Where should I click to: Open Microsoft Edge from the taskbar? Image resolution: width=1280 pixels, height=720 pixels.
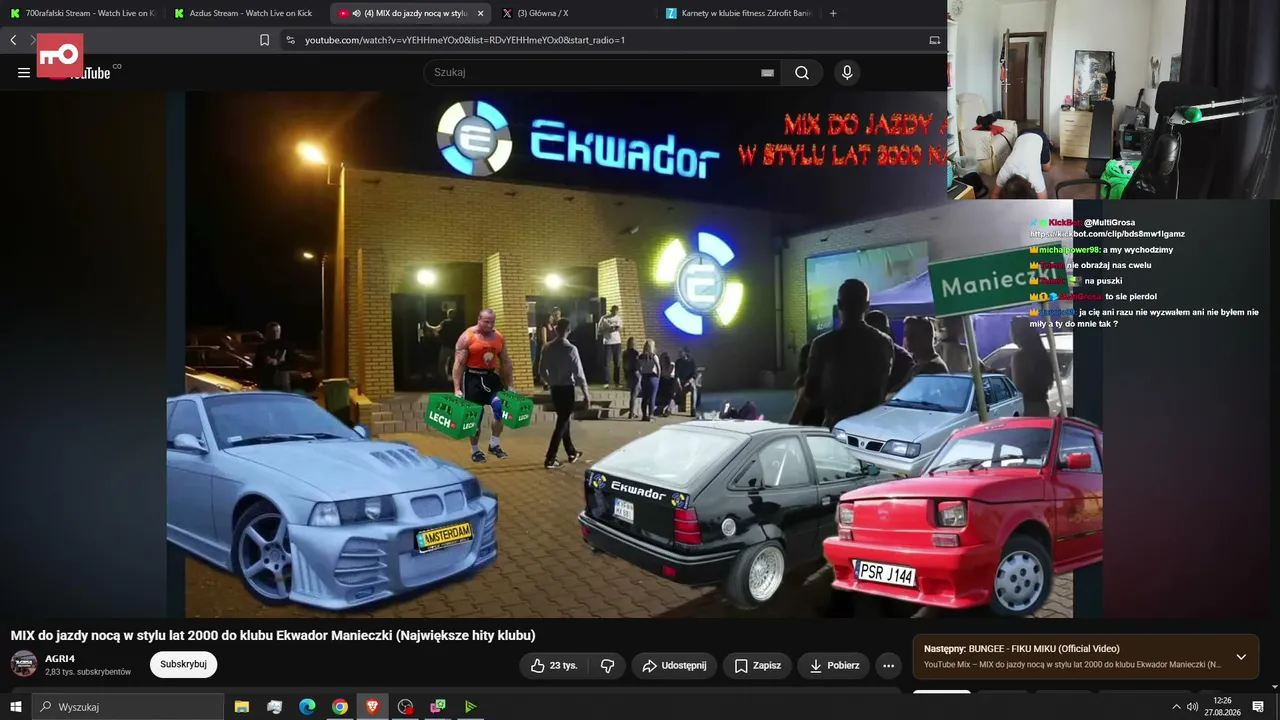coord(307,707)
